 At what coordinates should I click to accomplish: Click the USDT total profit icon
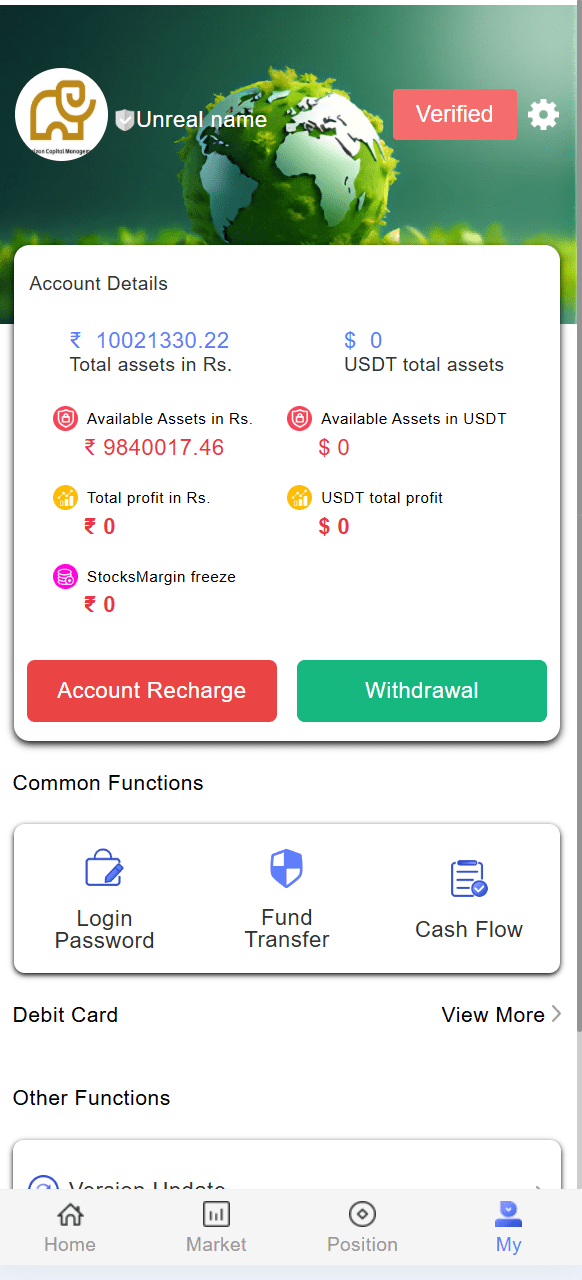(299, 497)
